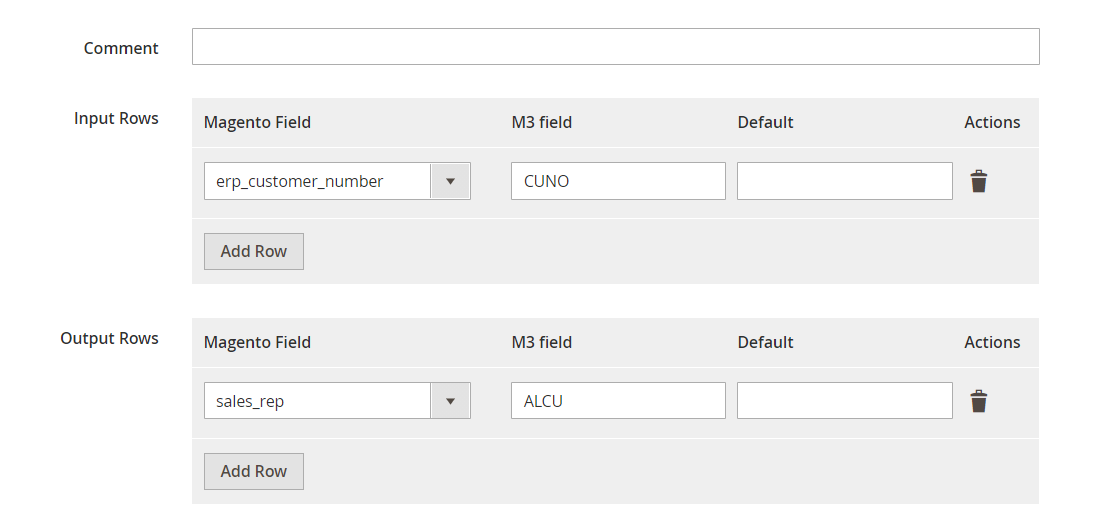1099x528 pixels.
Task: Delete the erp_customer_number input row
Action: (x=978, y=181)
